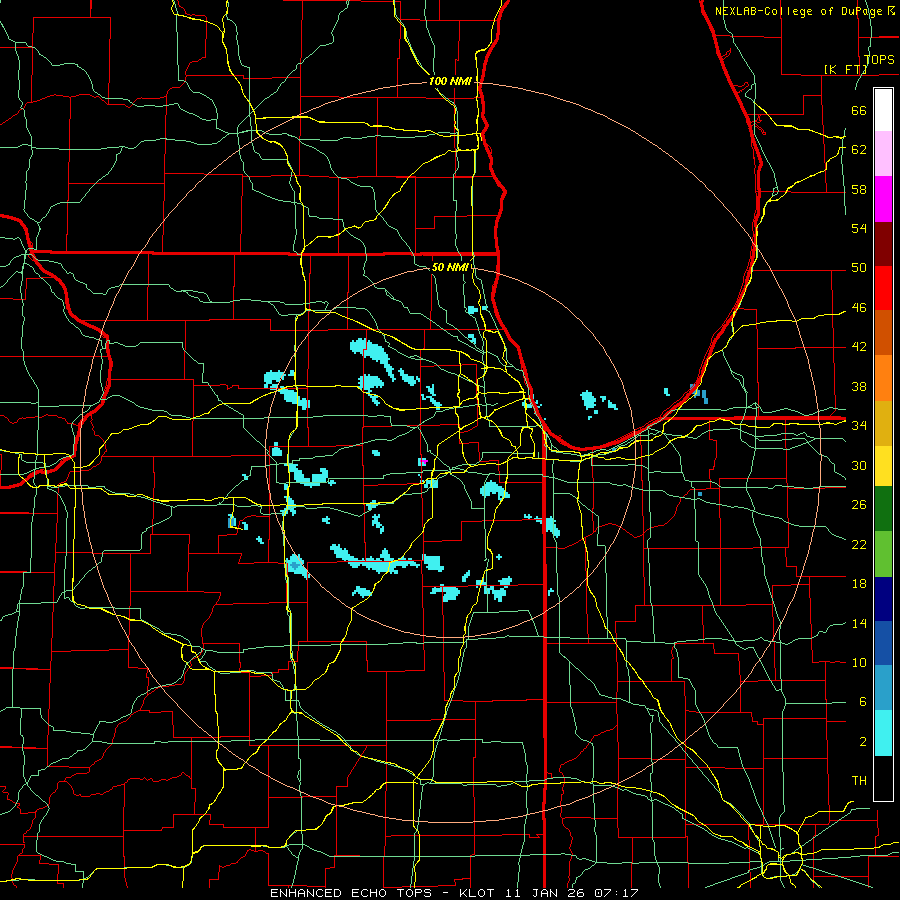Click the '14' legend value

(x=859, y=623)
